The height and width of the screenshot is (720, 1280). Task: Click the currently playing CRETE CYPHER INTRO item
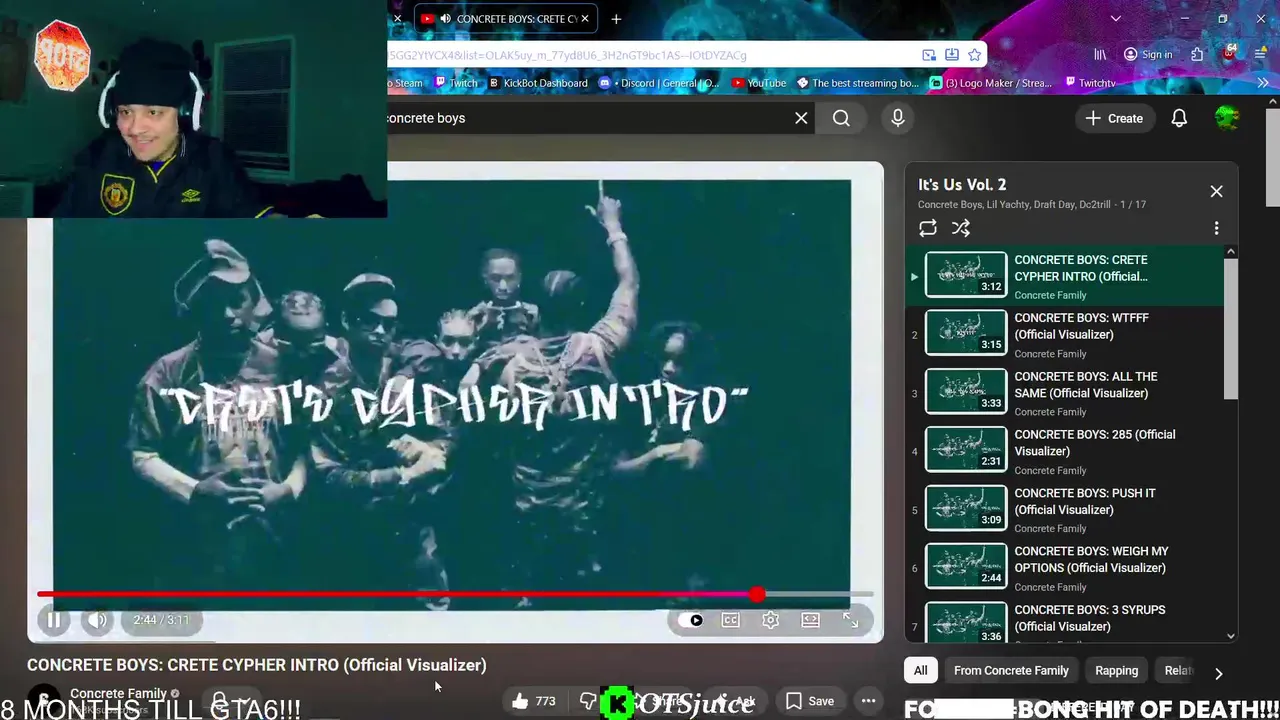(1064, 276)
